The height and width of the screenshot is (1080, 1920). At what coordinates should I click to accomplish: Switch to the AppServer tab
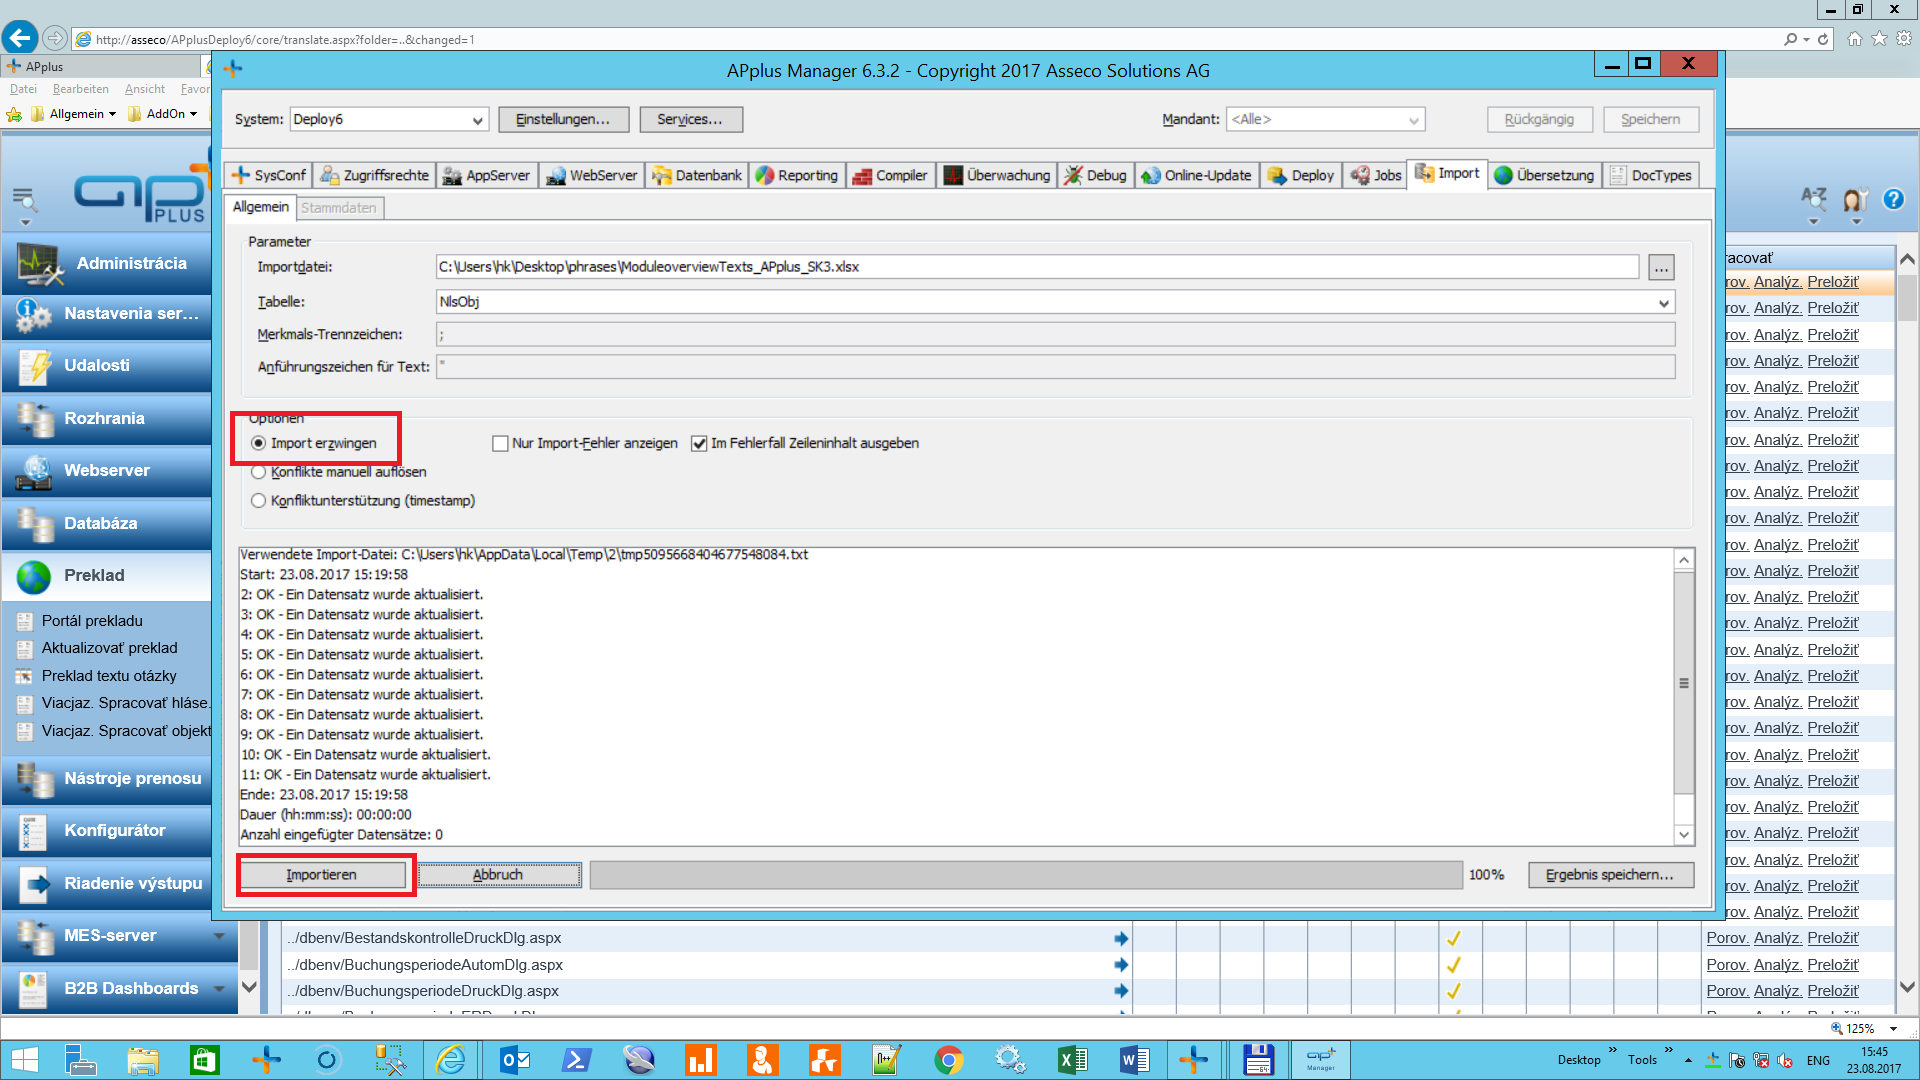click(x=487, y=175)
